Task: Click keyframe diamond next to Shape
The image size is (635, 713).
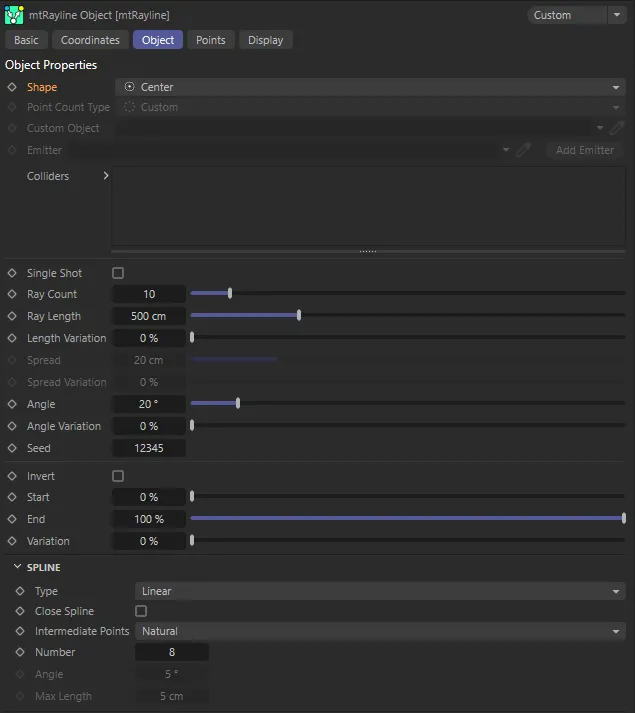Action: 12,87
